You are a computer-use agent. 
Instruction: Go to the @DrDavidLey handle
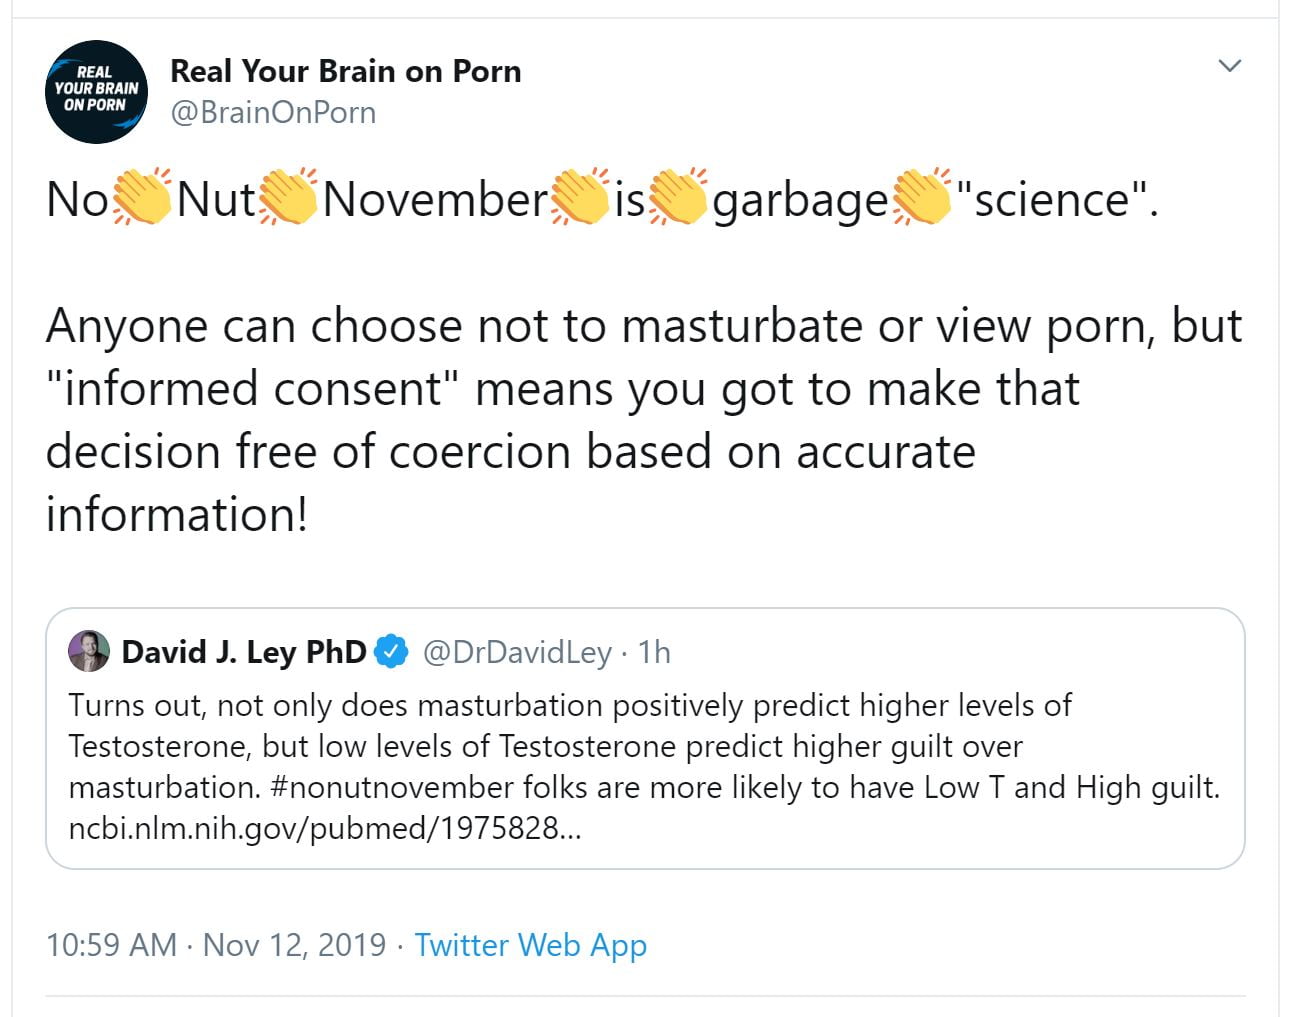click(517, 652)
